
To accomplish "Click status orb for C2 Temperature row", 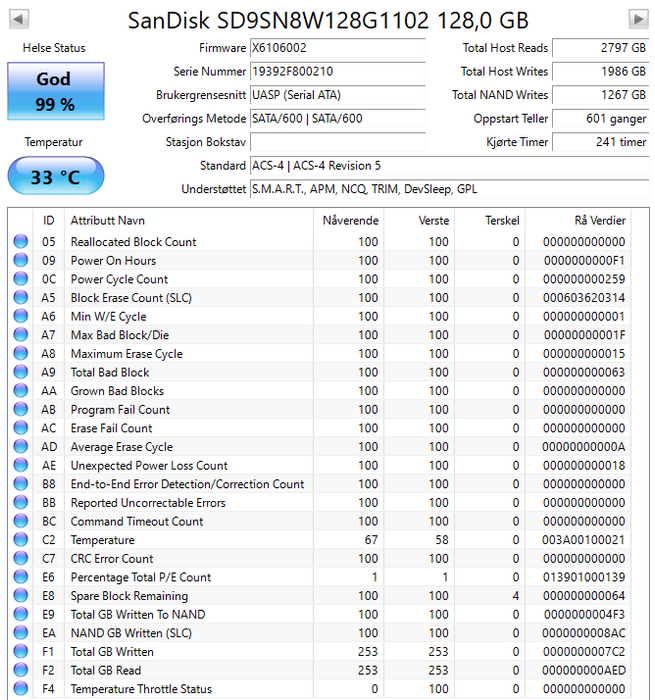I will click(x=21, y=540).
